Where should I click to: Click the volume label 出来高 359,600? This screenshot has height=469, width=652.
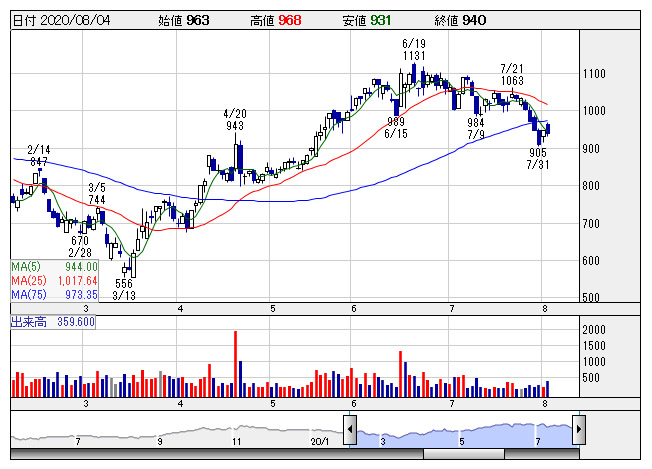point(53,322)
